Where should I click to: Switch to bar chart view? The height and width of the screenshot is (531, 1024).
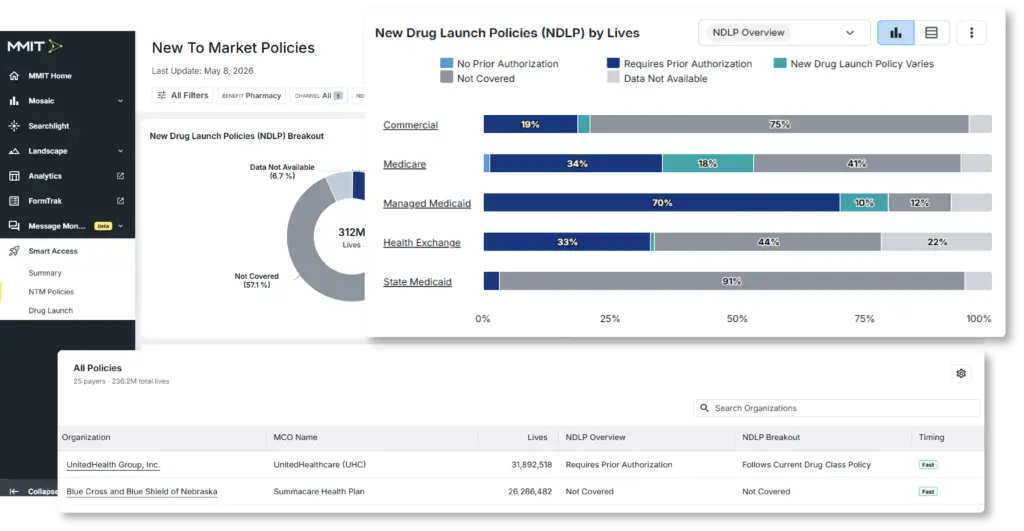click(x=895, y=33)
